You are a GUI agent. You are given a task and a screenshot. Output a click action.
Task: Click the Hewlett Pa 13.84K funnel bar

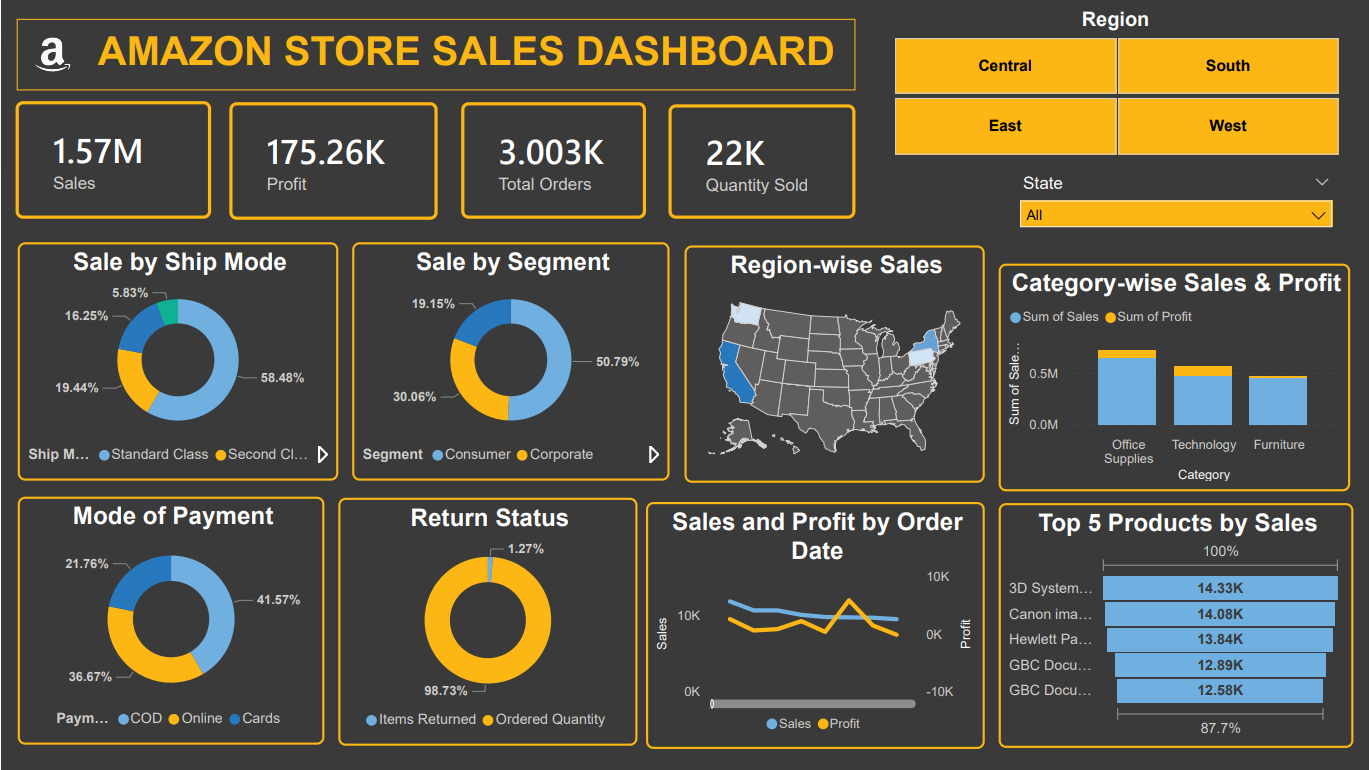1220,639
